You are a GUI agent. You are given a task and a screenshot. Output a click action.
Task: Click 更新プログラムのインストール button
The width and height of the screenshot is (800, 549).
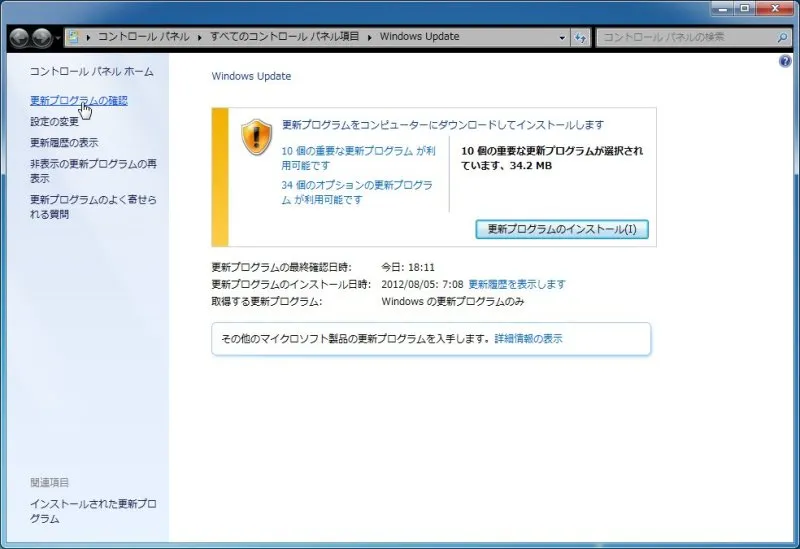point(561,229)
